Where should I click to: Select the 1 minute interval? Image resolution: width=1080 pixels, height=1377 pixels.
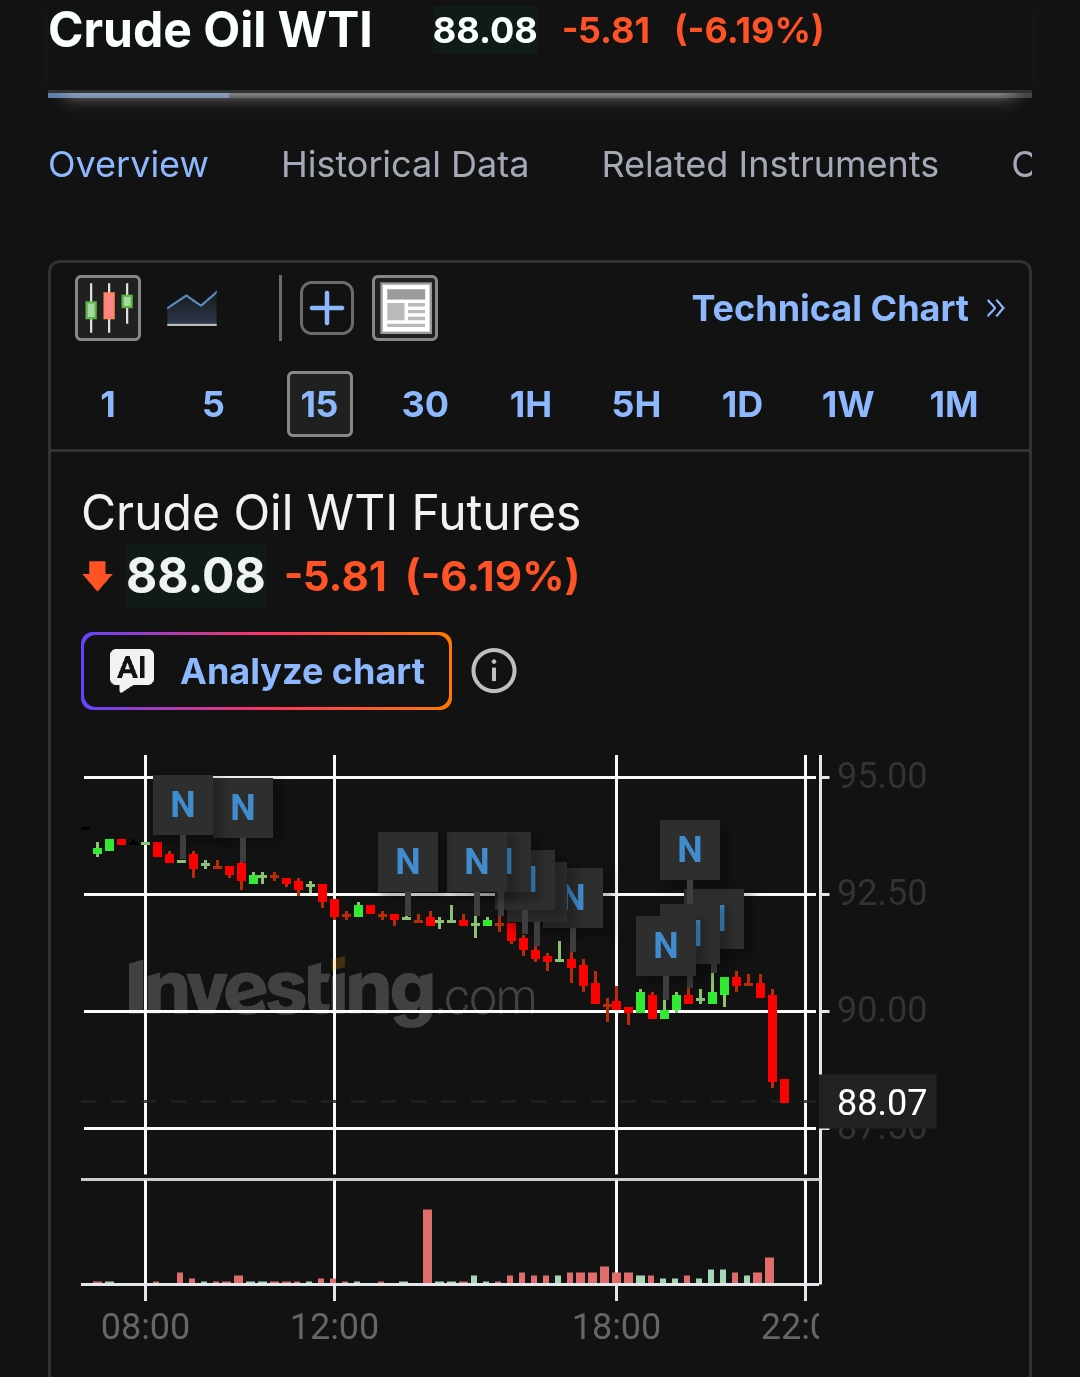(109, 405)
